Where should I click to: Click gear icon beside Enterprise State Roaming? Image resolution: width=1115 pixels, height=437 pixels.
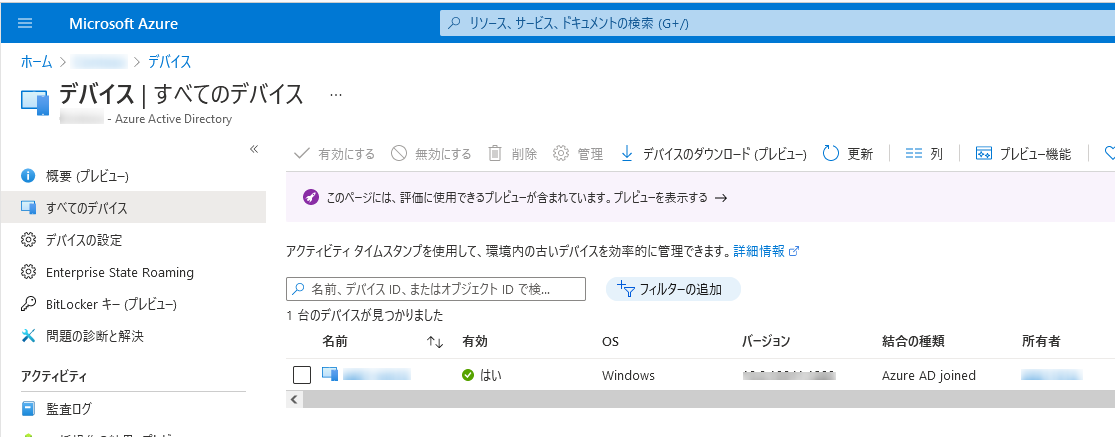(x=28, y=272)
